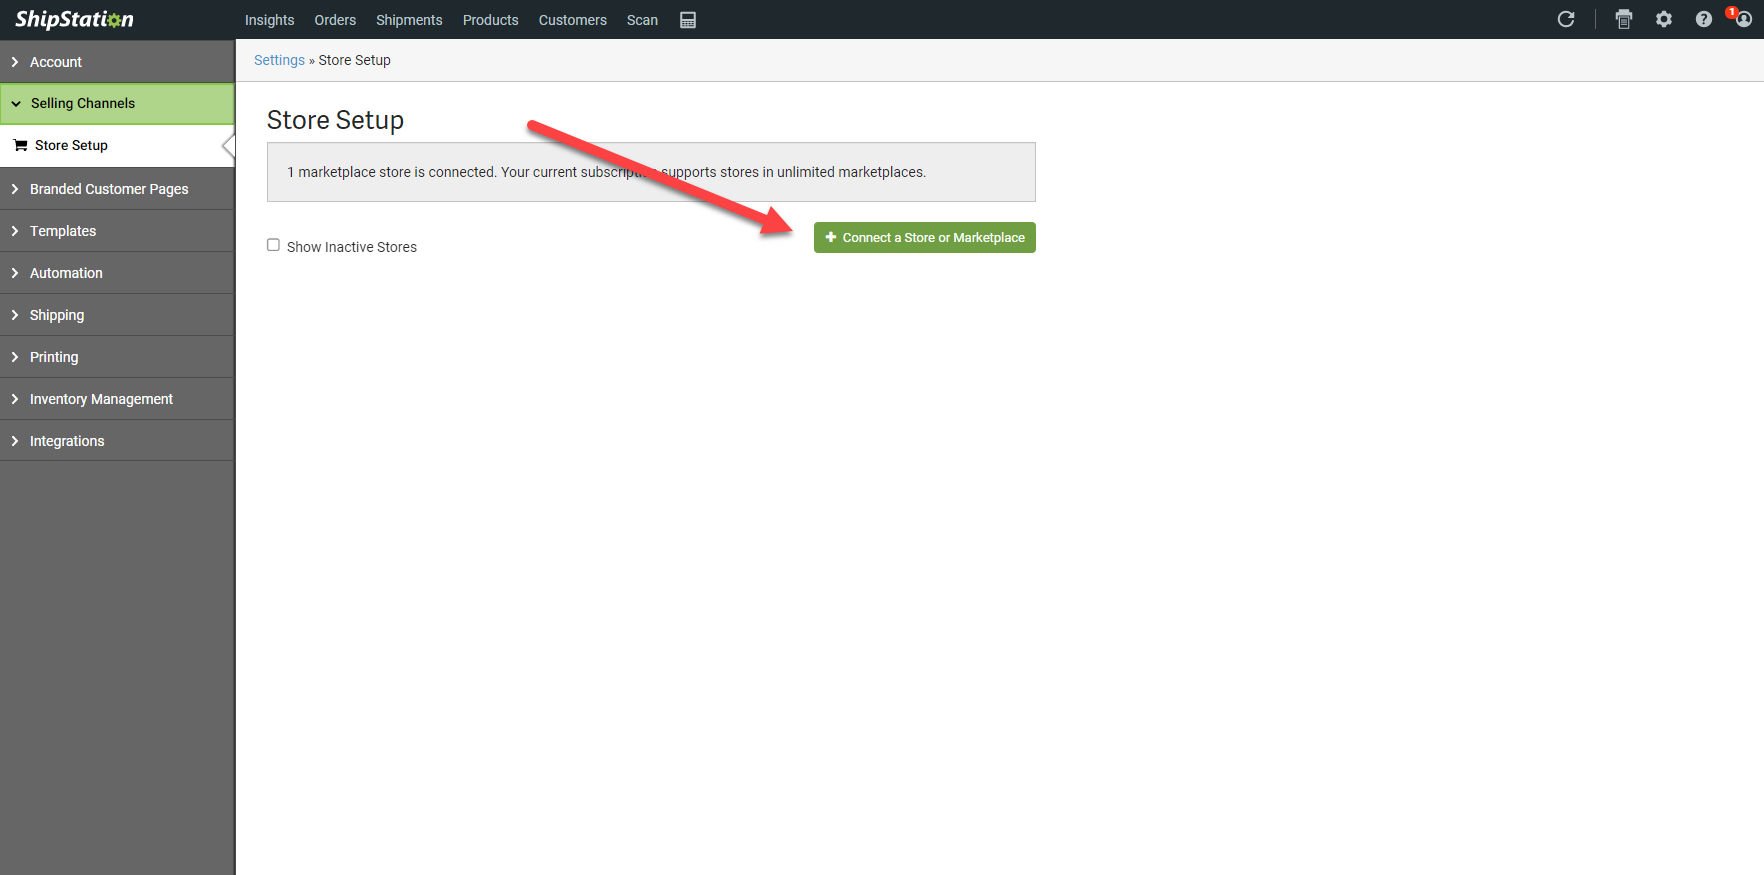Image resolution: width=1764 pixels, height=875 pixels.
Task: Click the Store Setup page heading
Action: (x=335, y=120)
